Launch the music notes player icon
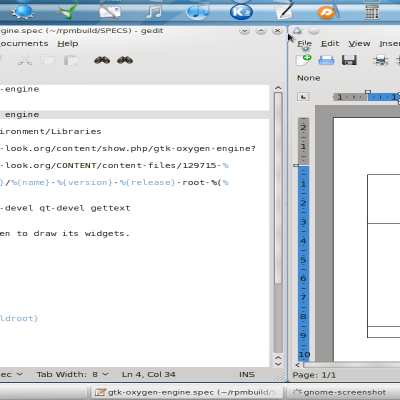Viewport: 400px width, 400px height. click(154, 12)
